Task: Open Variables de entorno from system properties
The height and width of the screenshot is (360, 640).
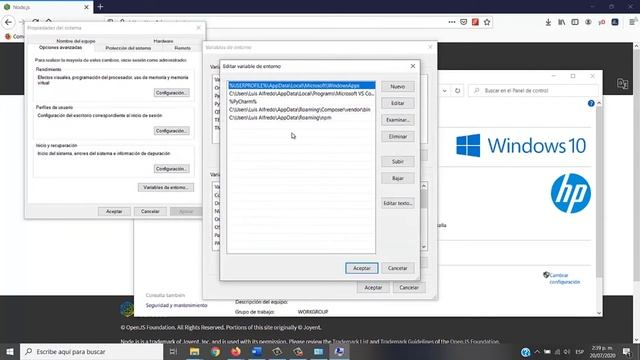Action: [166, 187]
